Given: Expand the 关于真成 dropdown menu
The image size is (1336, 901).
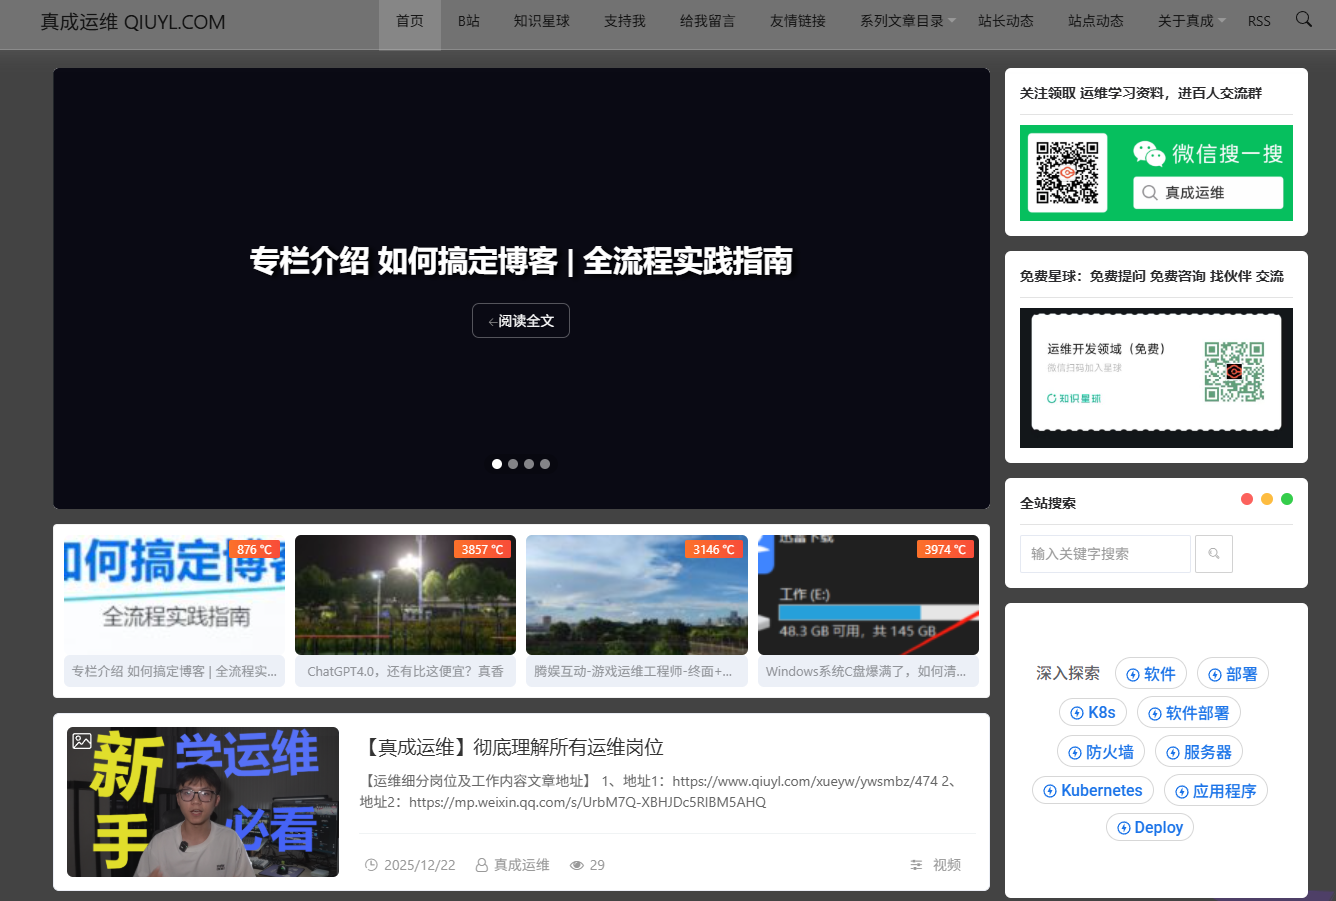Looking at the screenshot, I should tap(1185, 19).
